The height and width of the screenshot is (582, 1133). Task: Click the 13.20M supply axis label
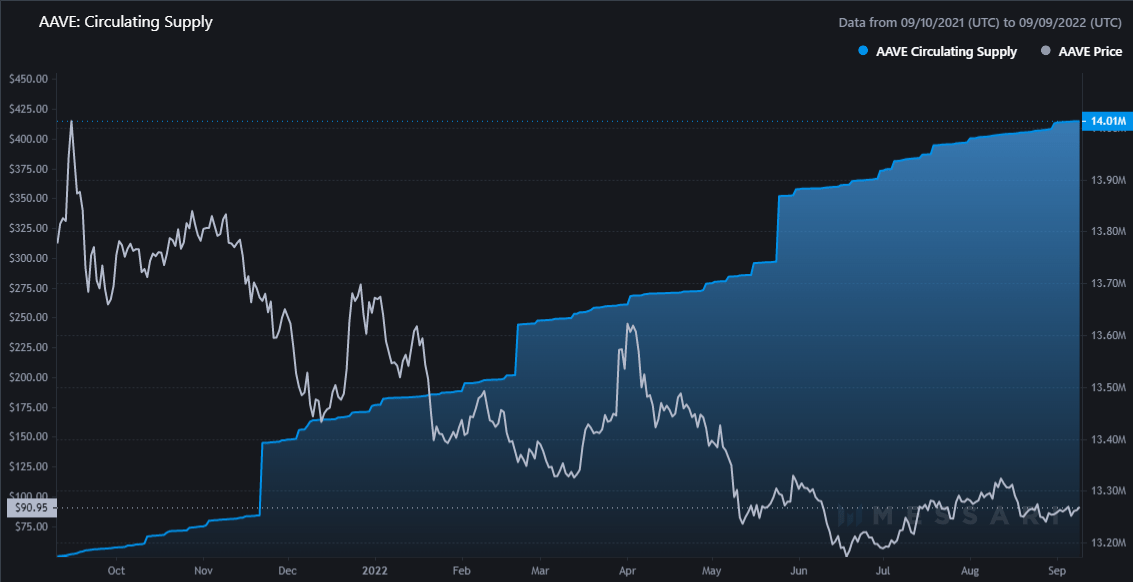pos(1106,543)
